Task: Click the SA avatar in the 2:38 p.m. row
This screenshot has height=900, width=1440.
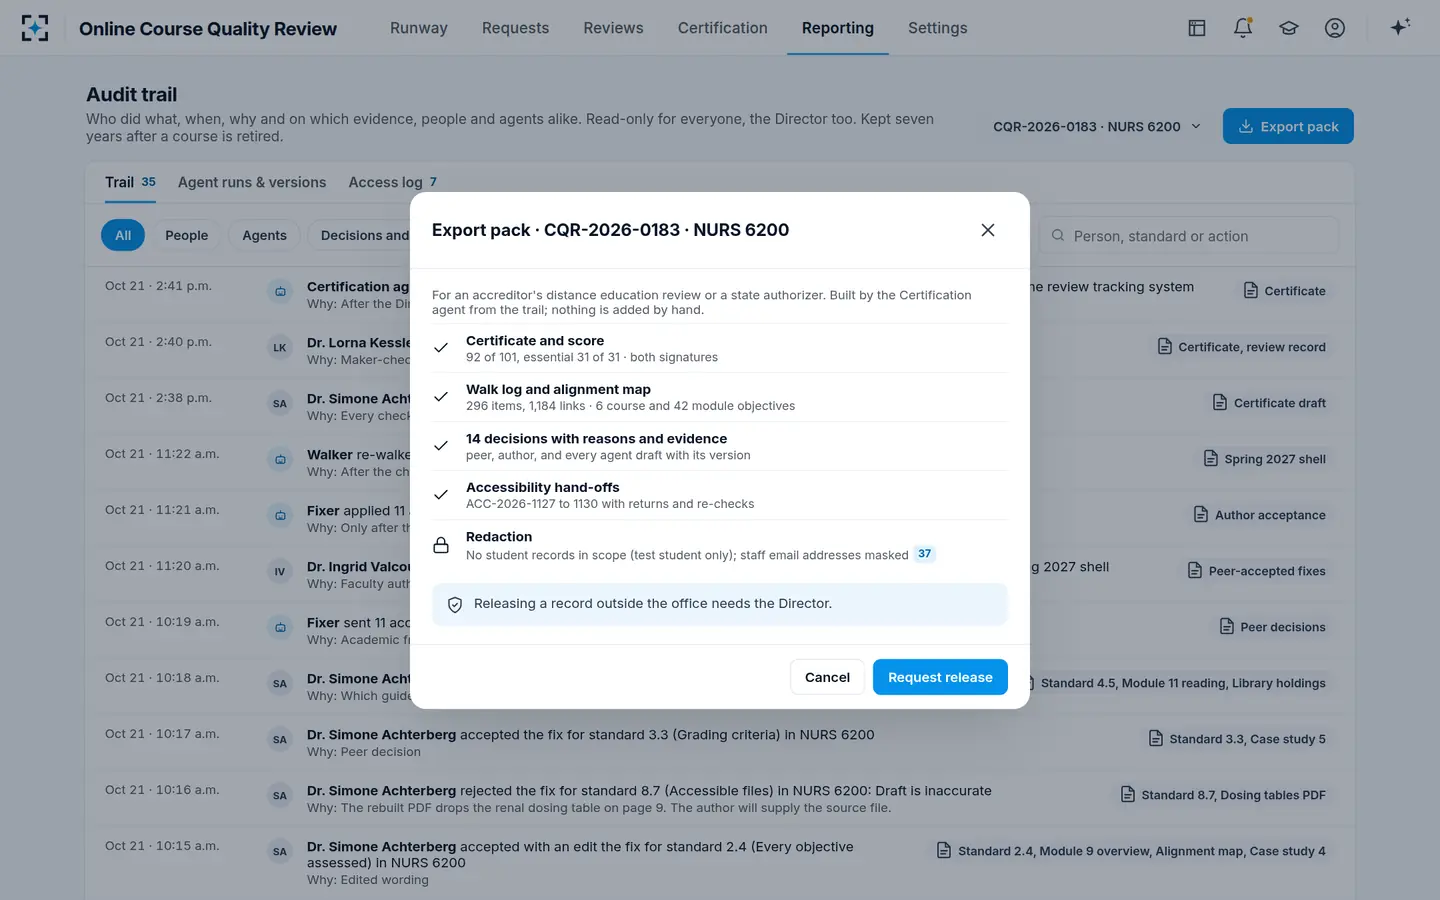Action: (x=280, y=404)
